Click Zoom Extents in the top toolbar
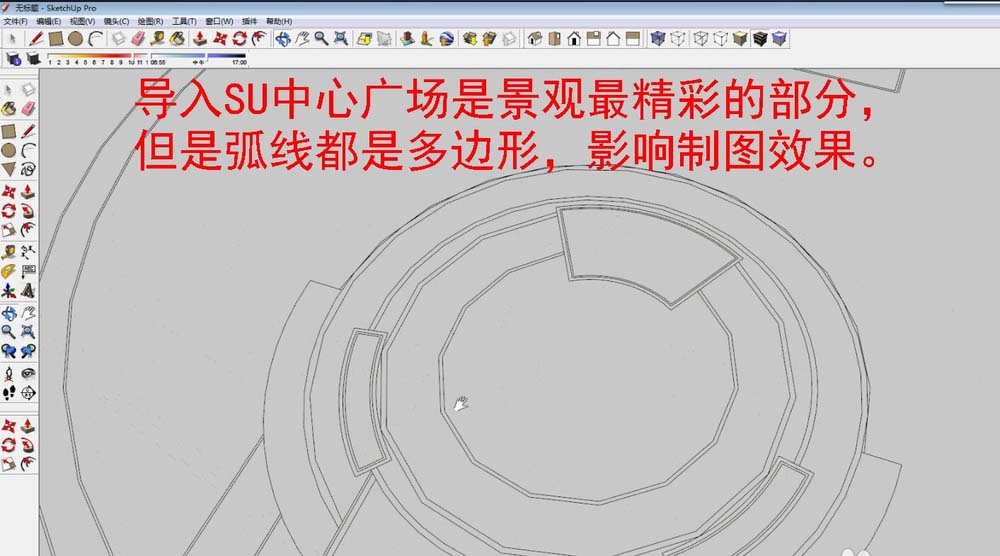This screenshot has height=556, width=1000. click(x=341, y=39)
